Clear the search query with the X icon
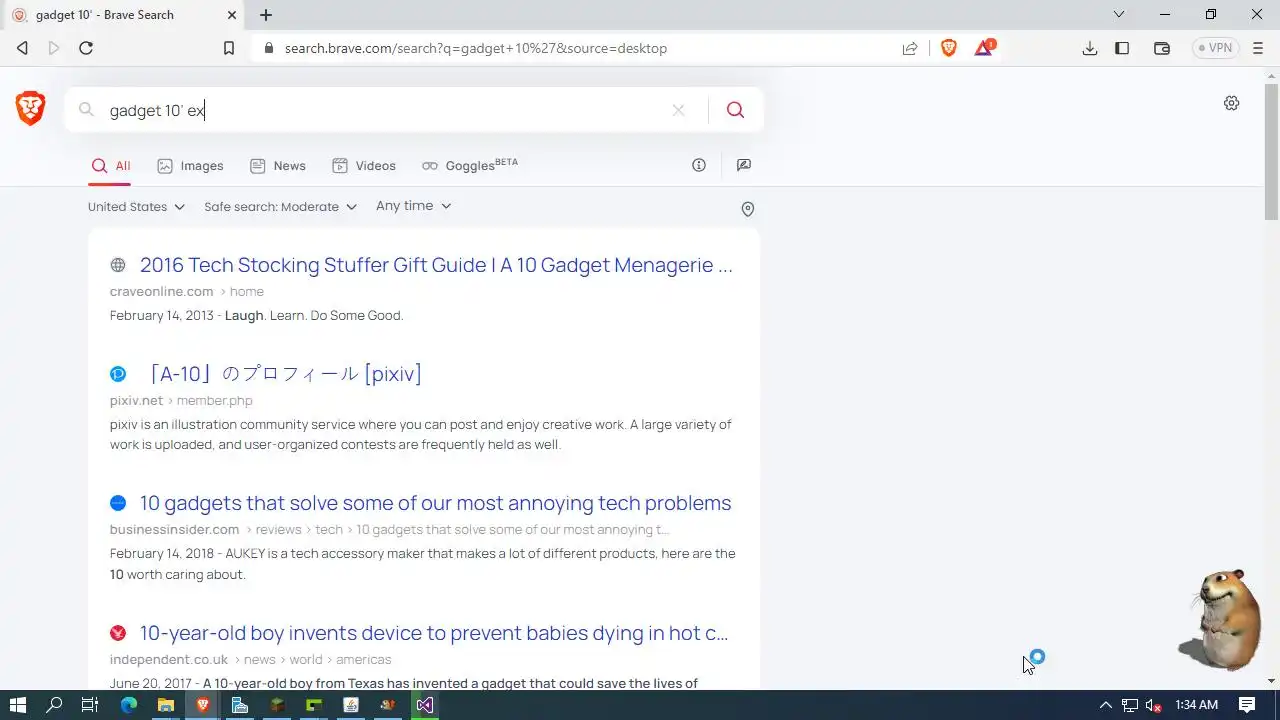 678,110
